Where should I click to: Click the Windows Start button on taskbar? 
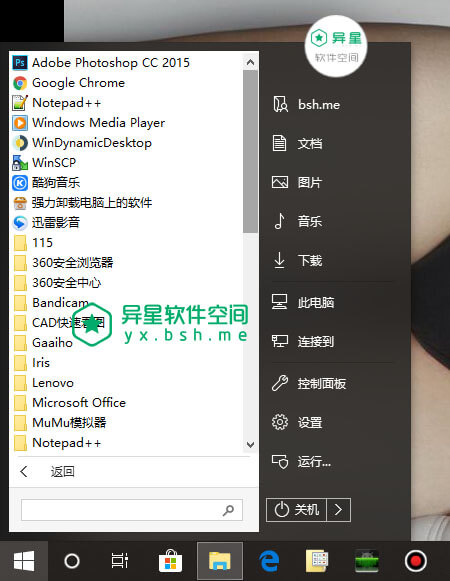coord(24,561)
